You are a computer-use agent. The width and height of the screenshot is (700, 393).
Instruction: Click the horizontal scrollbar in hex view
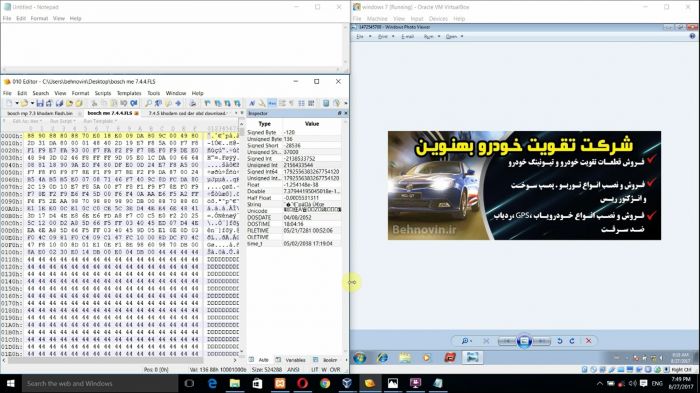[119, 360]
